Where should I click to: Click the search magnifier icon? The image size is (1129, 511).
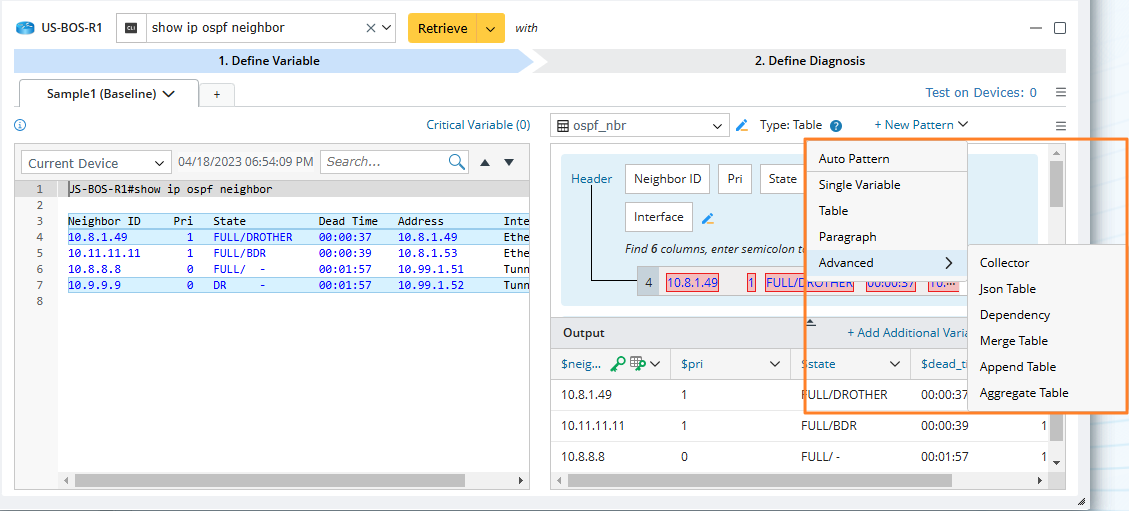[x=457, y=161]
